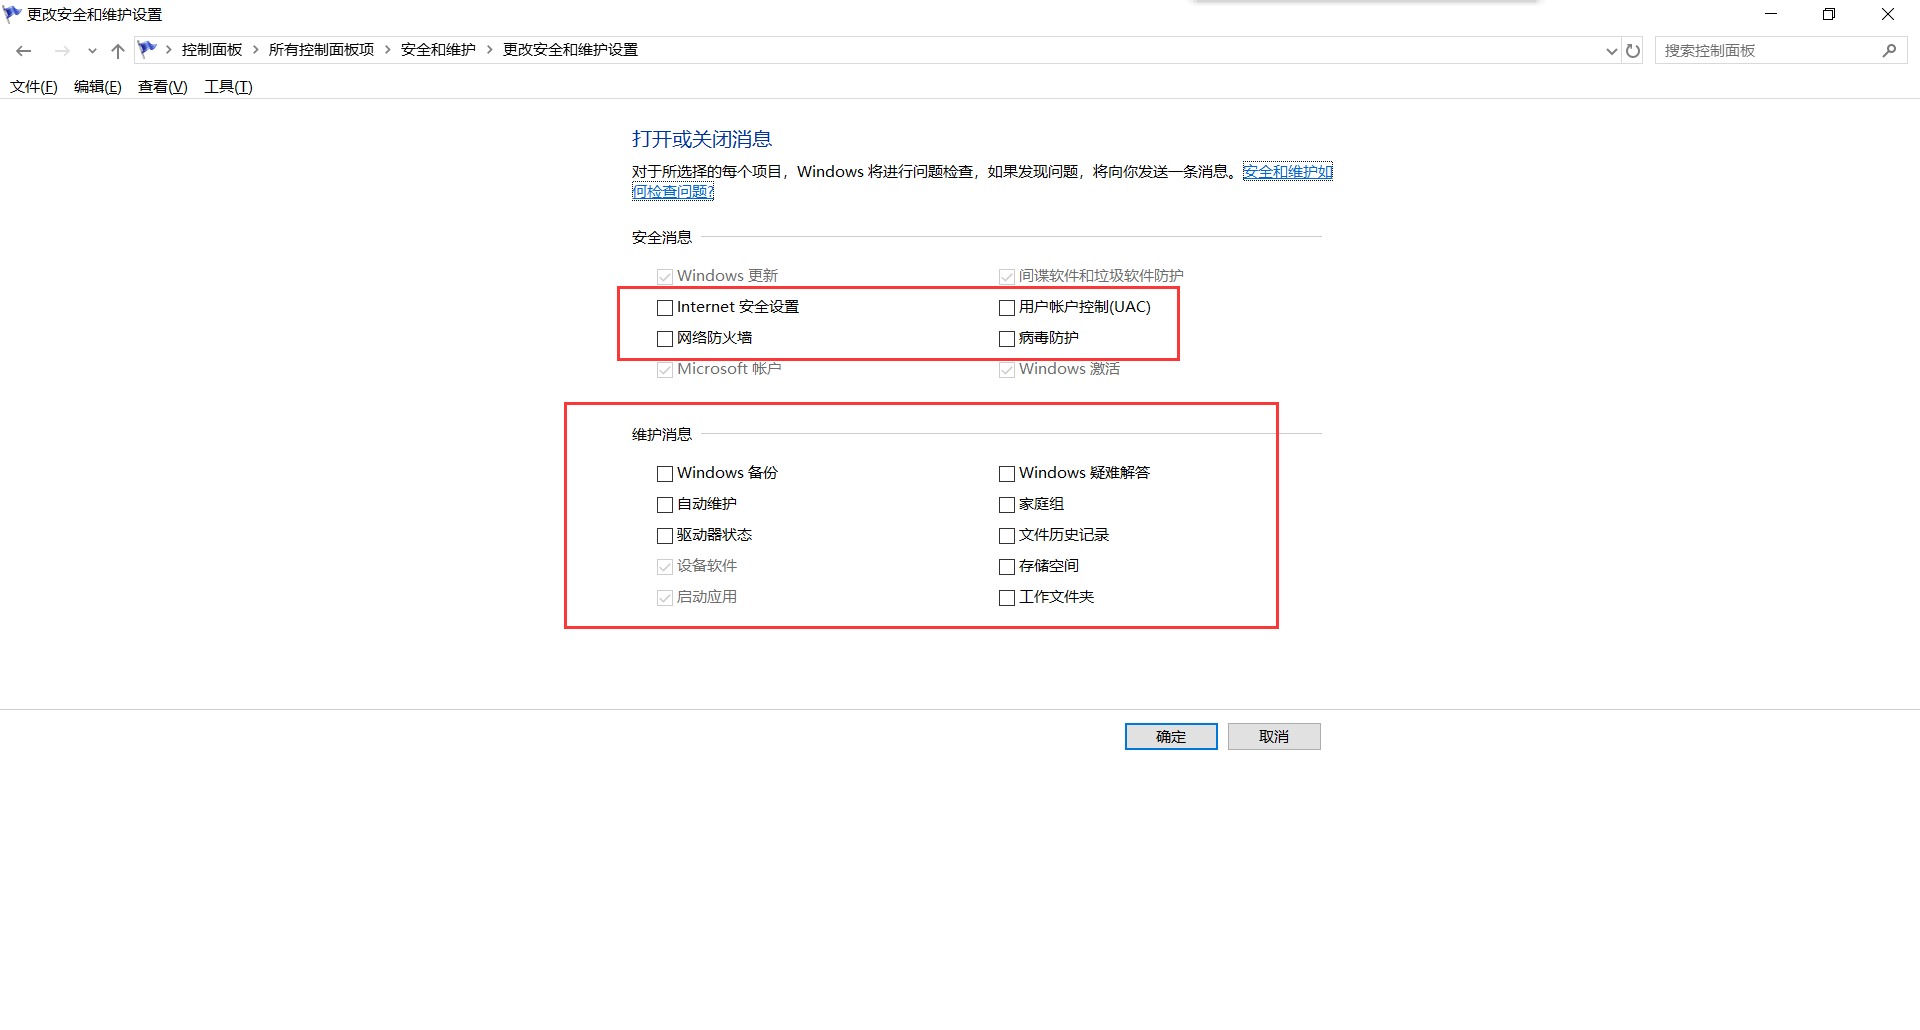Click the Refresh icon beside address bar
Screen dimensions: 1920x1030
[1633, 50]
